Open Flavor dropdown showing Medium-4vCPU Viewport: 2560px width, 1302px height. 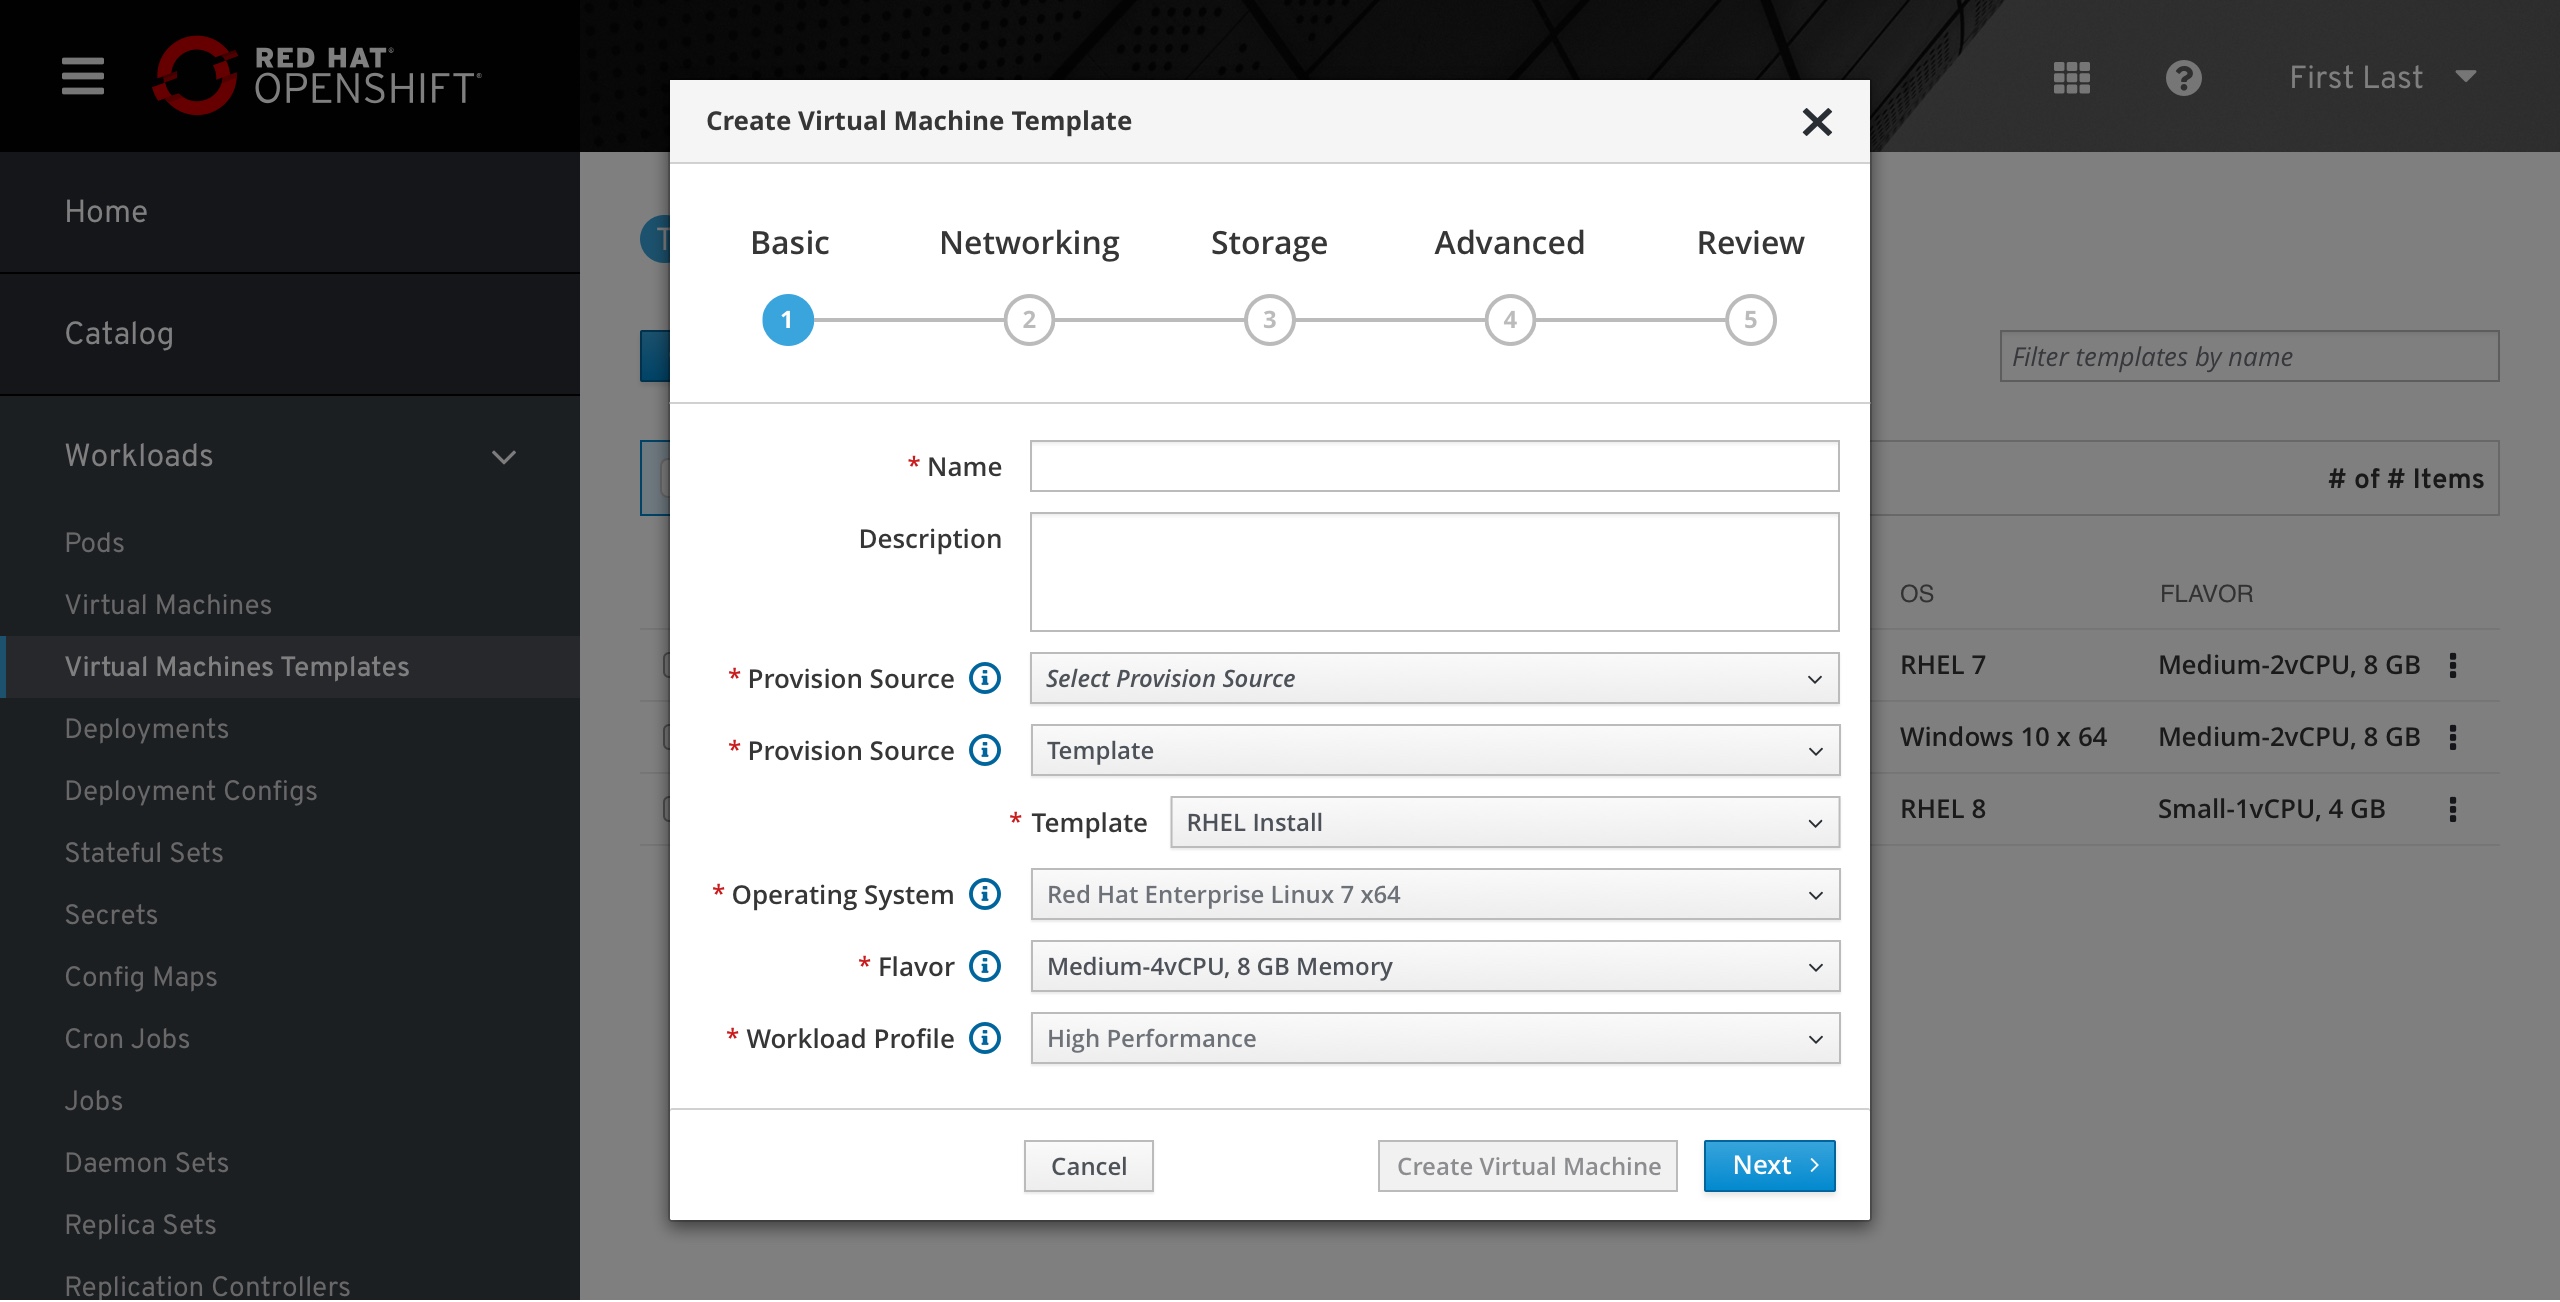(1435, 966)
